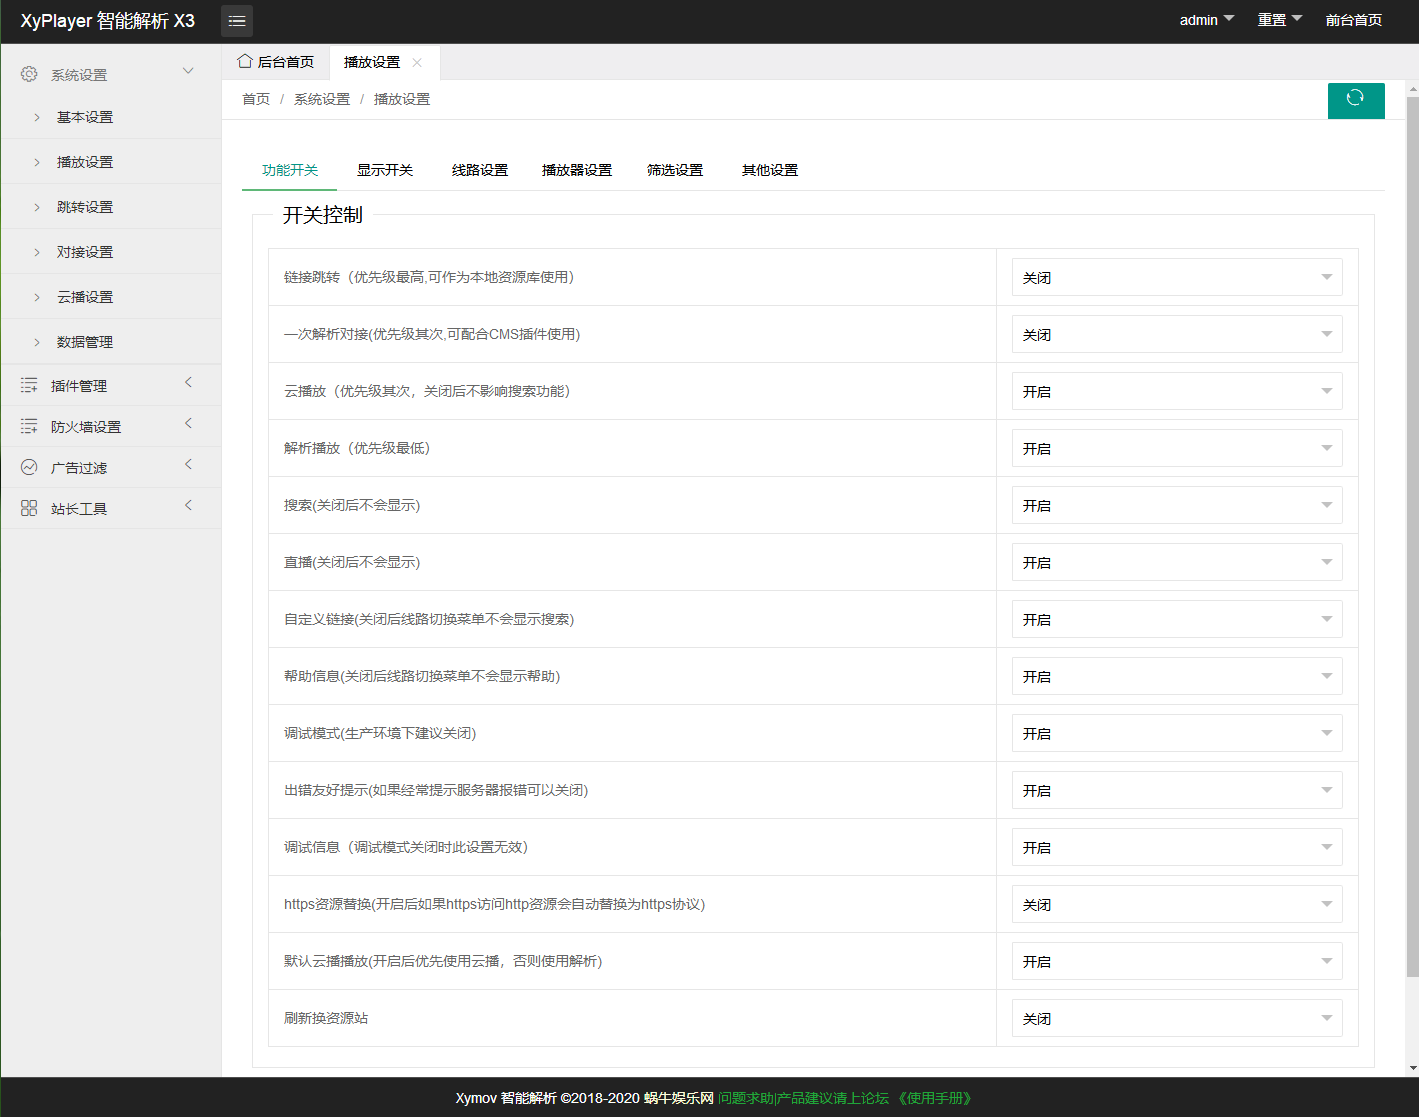Switch to the 播放器设置 tab

[x=577, y=170]
